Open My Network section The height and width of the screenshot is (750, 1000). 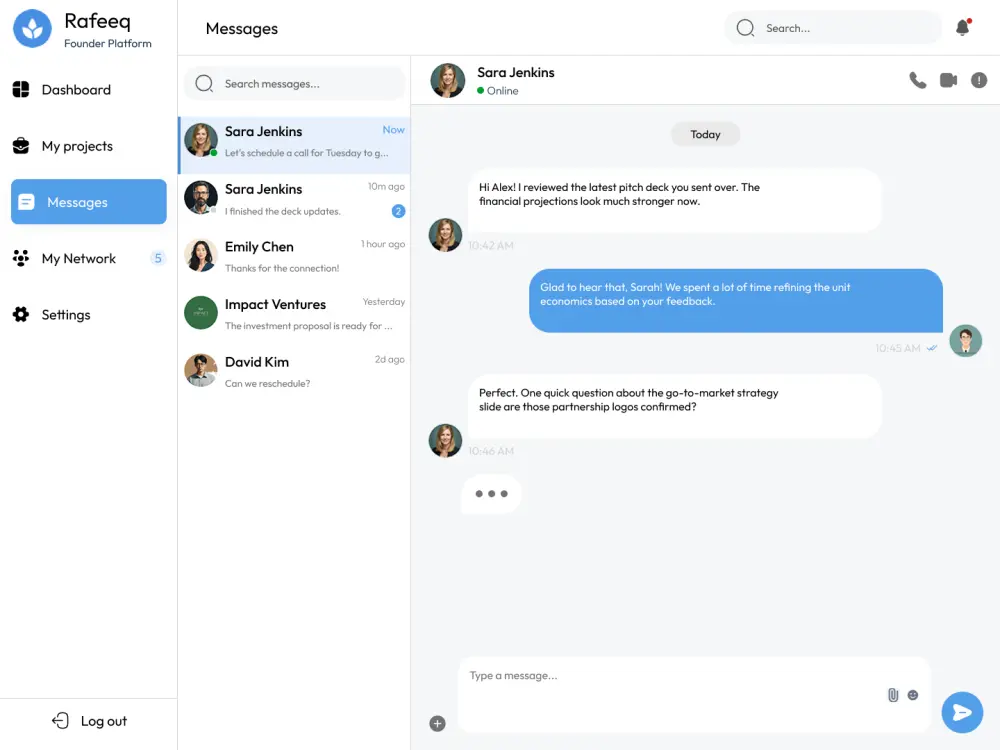click(89, 258)
